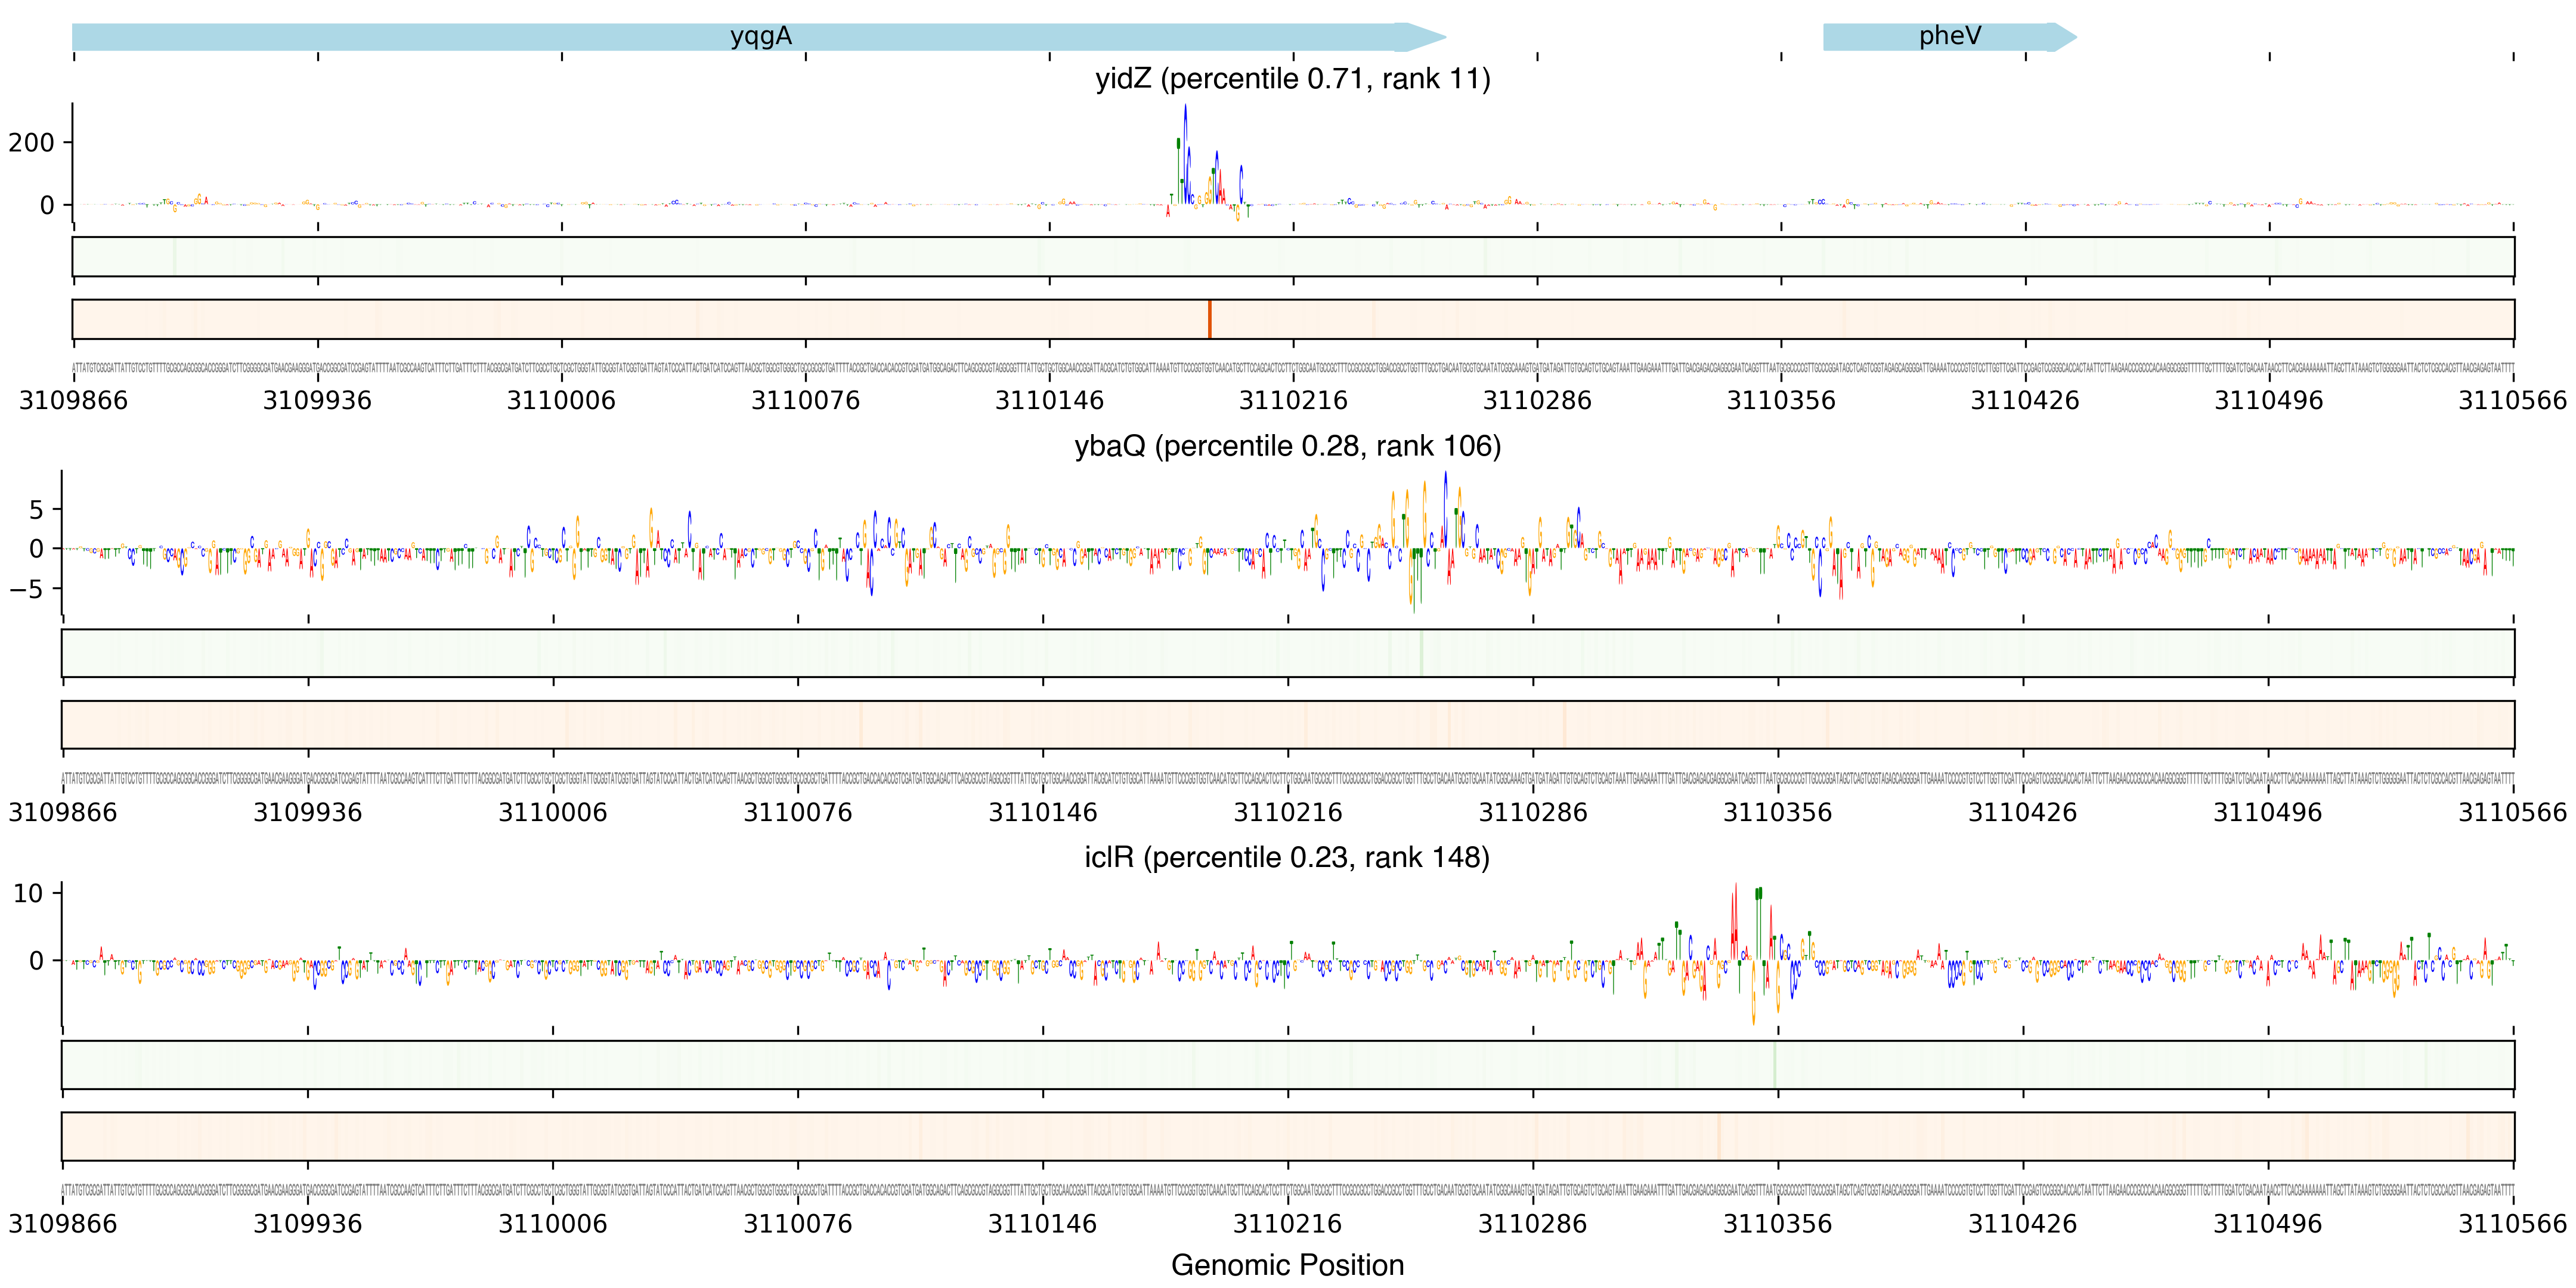Click the green stripe in iclR heatmap
The height and width of the screenshot is (1288, 2576).
coord(1775,1065)
